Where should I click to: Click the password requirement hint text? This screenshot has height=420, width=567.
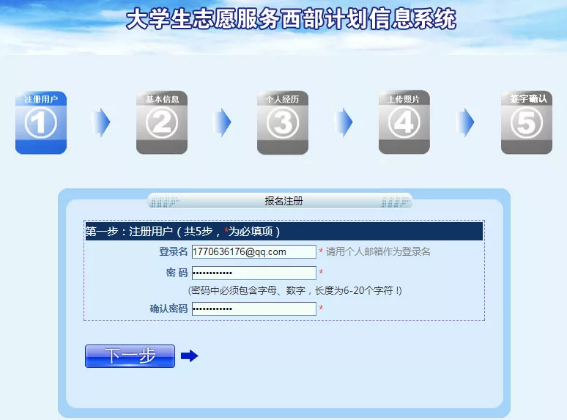pyautogui.click(x=295, y=290)
